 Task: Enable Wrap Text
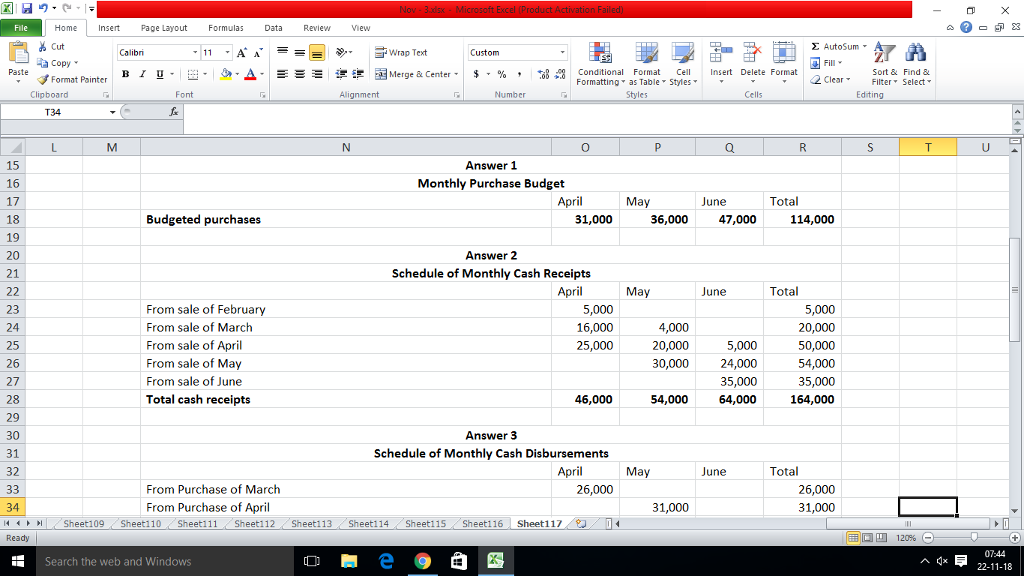[401, 52]
